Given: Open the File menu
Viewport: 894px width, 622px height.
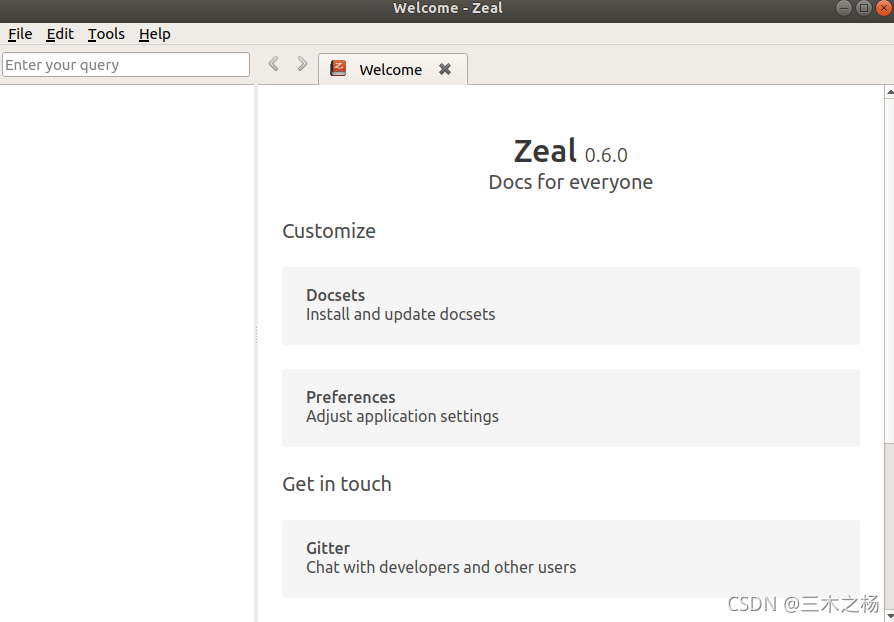Looking at the screenshot, I should click(x=20, y=34).
